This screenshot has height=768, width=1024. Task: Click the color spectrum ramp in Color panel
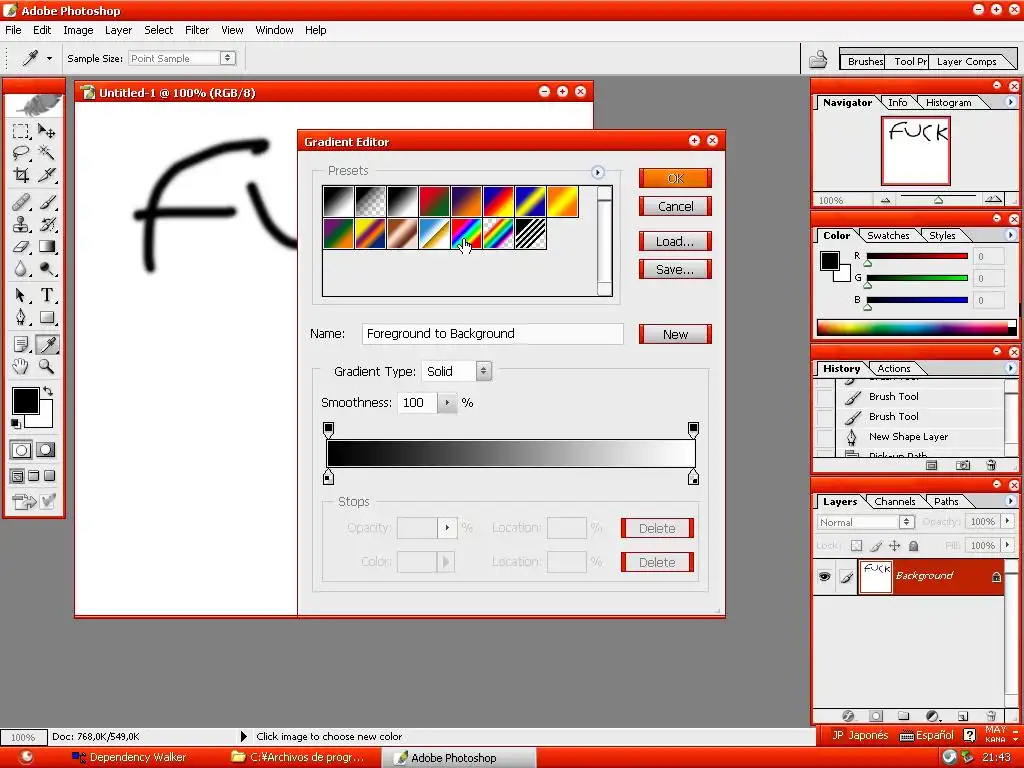[x=916, y=328]
